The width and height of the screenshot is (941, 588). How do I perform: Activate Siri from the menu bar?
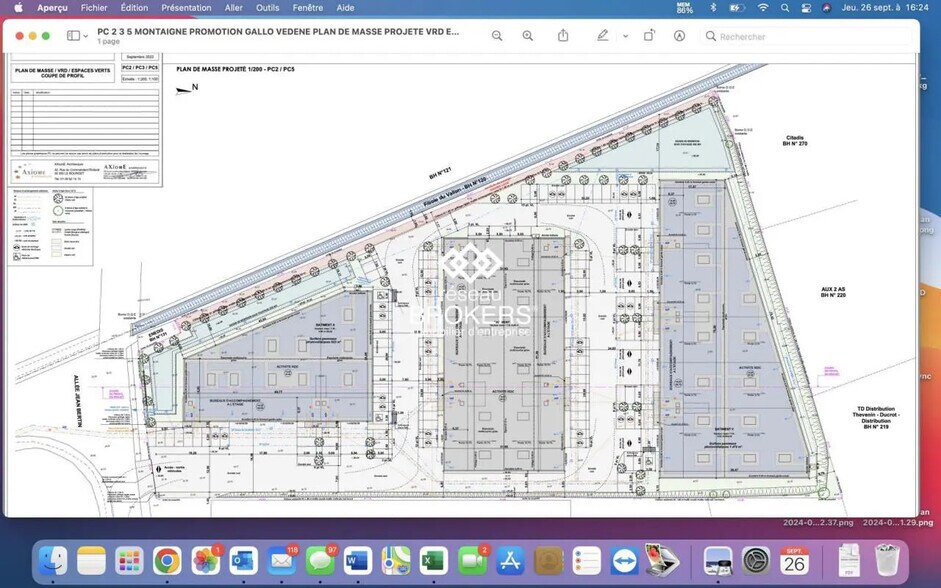(x=826, y=7)
